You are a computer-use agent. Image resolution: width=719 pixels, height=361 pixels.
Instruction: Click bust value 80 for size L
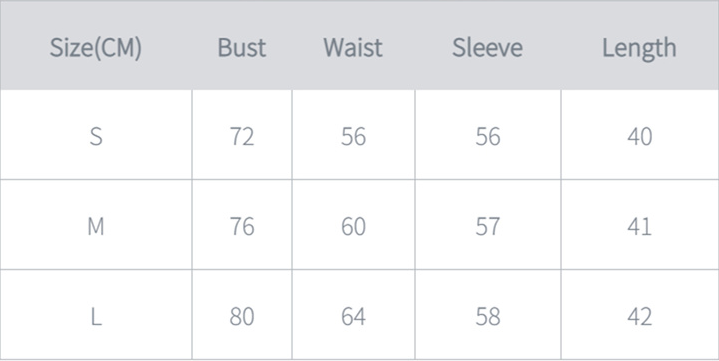pos(242,316)
